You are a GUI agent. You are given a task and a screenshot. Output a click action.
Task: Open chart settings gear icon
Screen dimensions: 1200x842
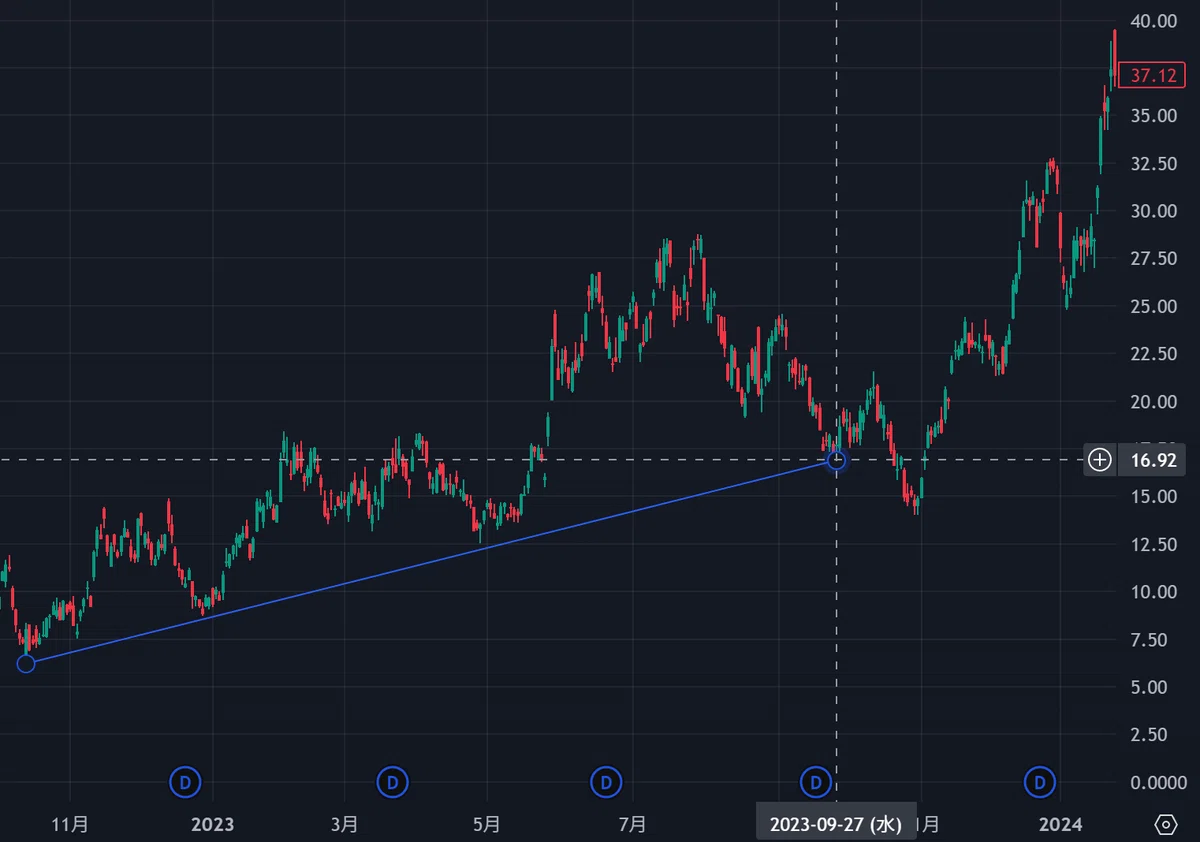1166,825
